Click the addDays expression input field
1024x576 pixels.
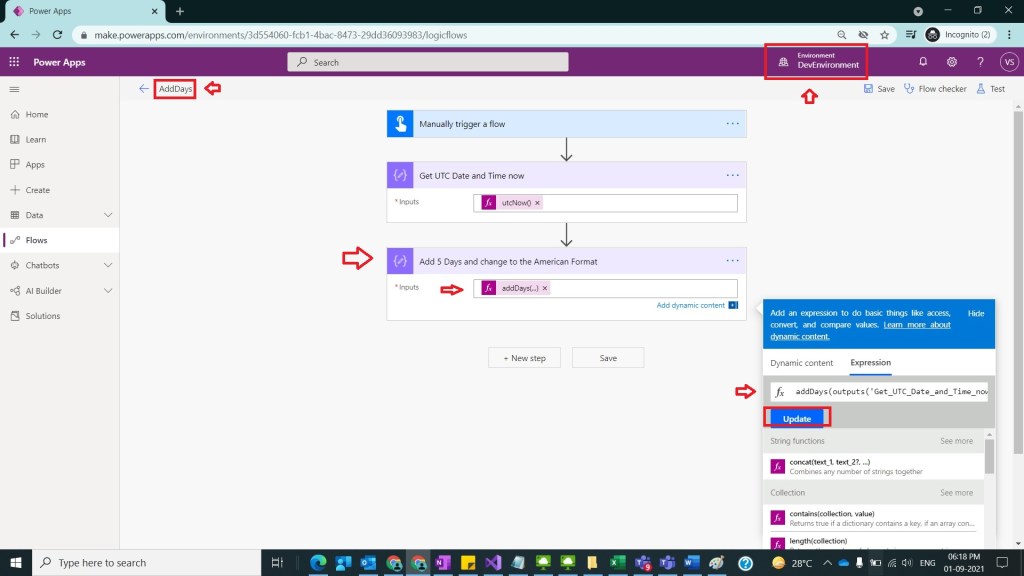click(x=890, y=392)
